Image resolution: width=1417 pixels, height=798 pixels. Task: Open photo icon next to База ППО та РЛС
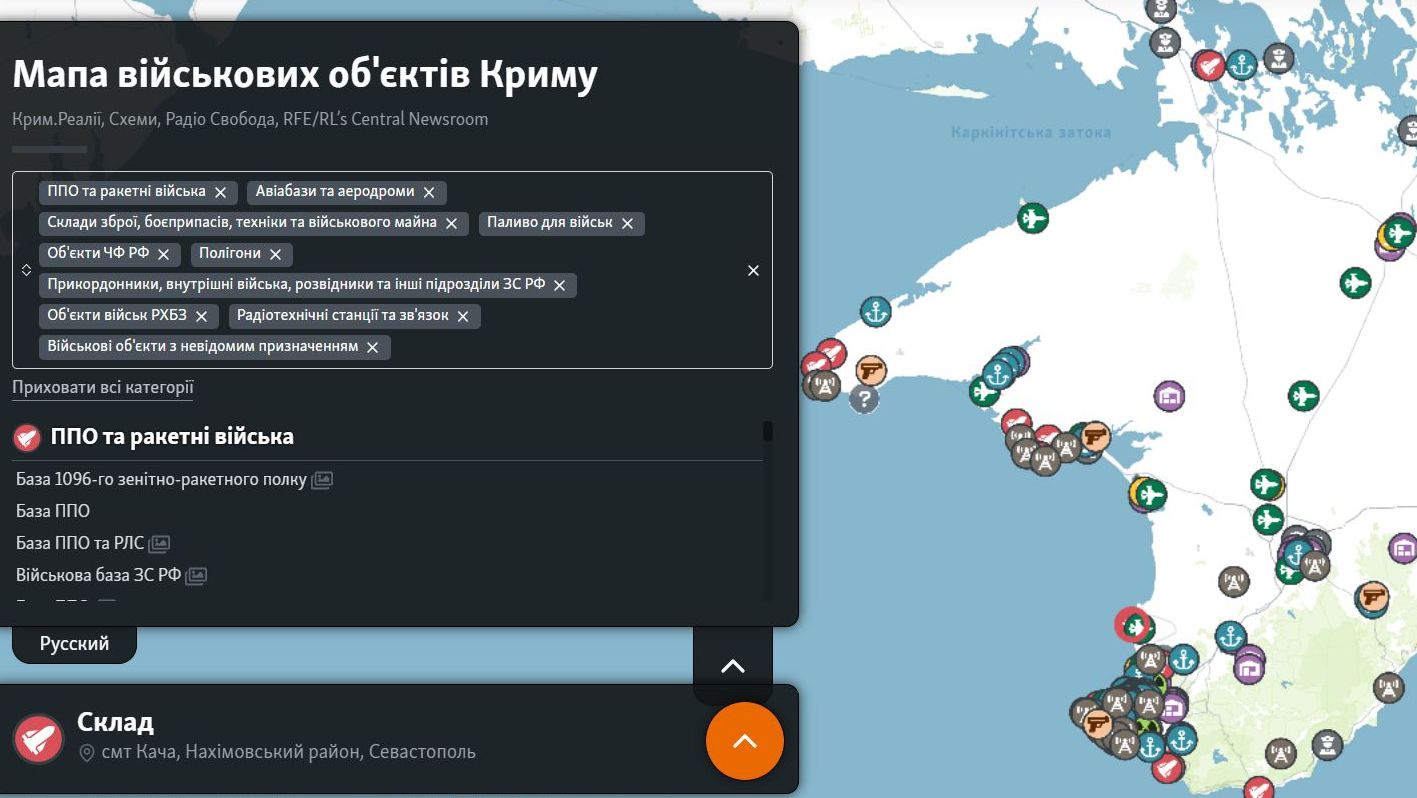[159, 544]
